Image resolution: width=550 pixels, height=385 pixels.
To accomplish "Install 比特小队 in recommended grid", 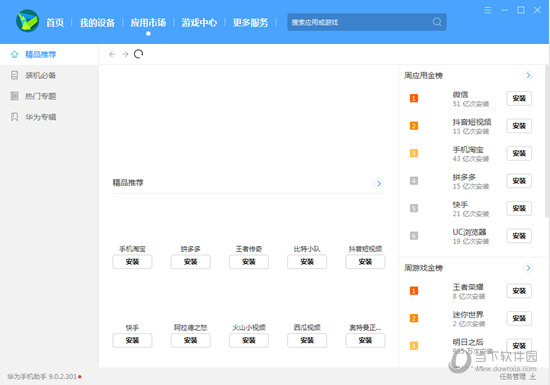I will (307, 262).
